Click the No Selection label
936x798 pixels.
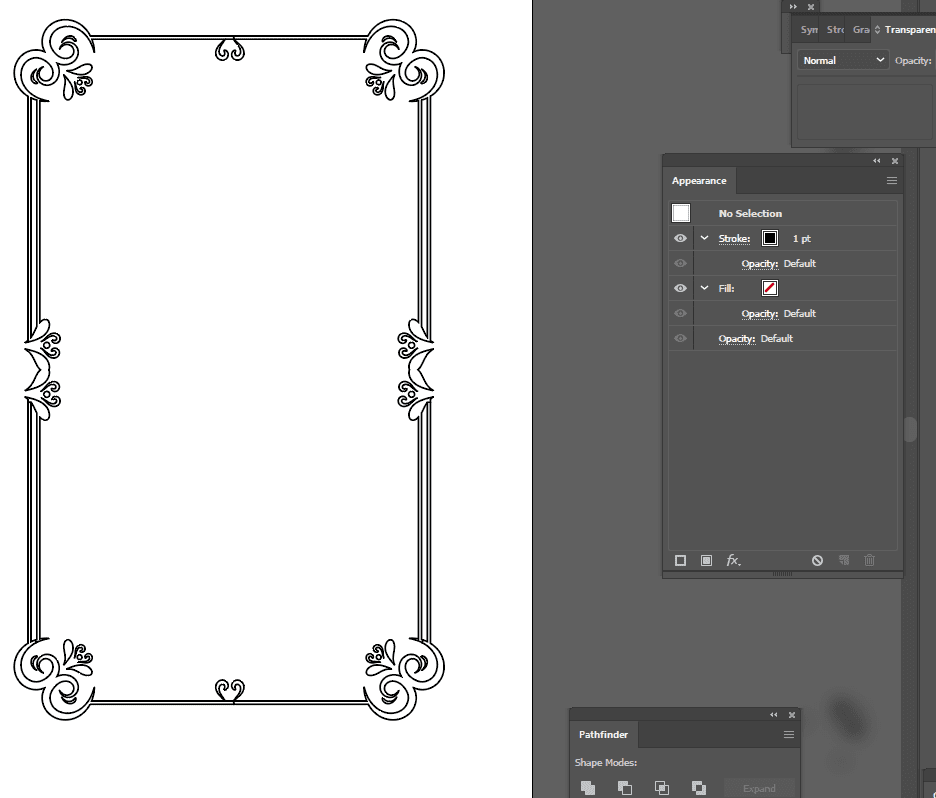[x=750, y=213]
